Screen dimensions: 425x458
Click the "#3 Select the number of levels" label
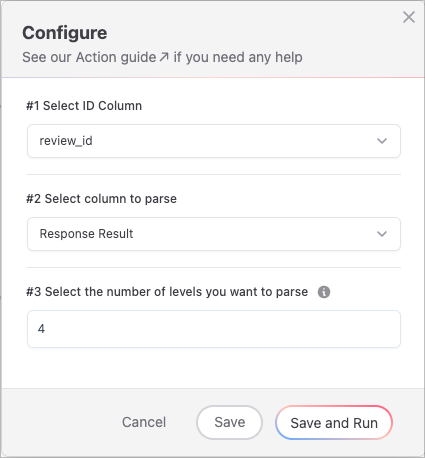(167, 292)
